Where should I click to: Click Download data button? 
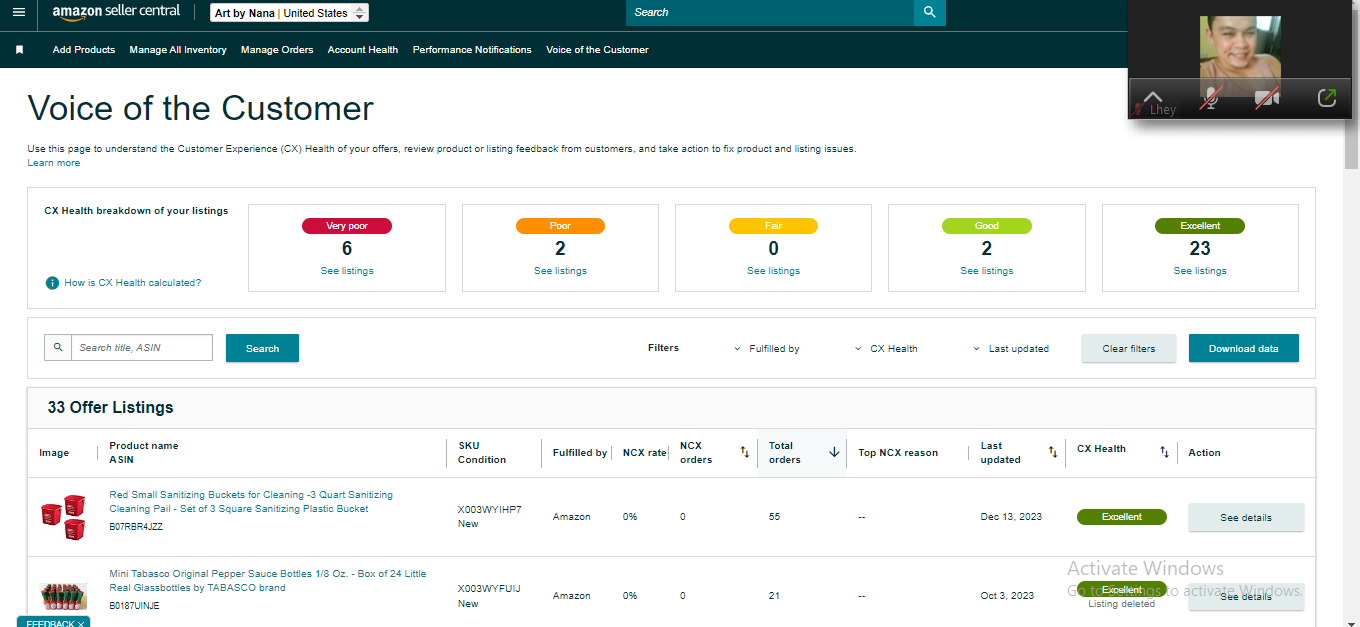pos(1243,348)
